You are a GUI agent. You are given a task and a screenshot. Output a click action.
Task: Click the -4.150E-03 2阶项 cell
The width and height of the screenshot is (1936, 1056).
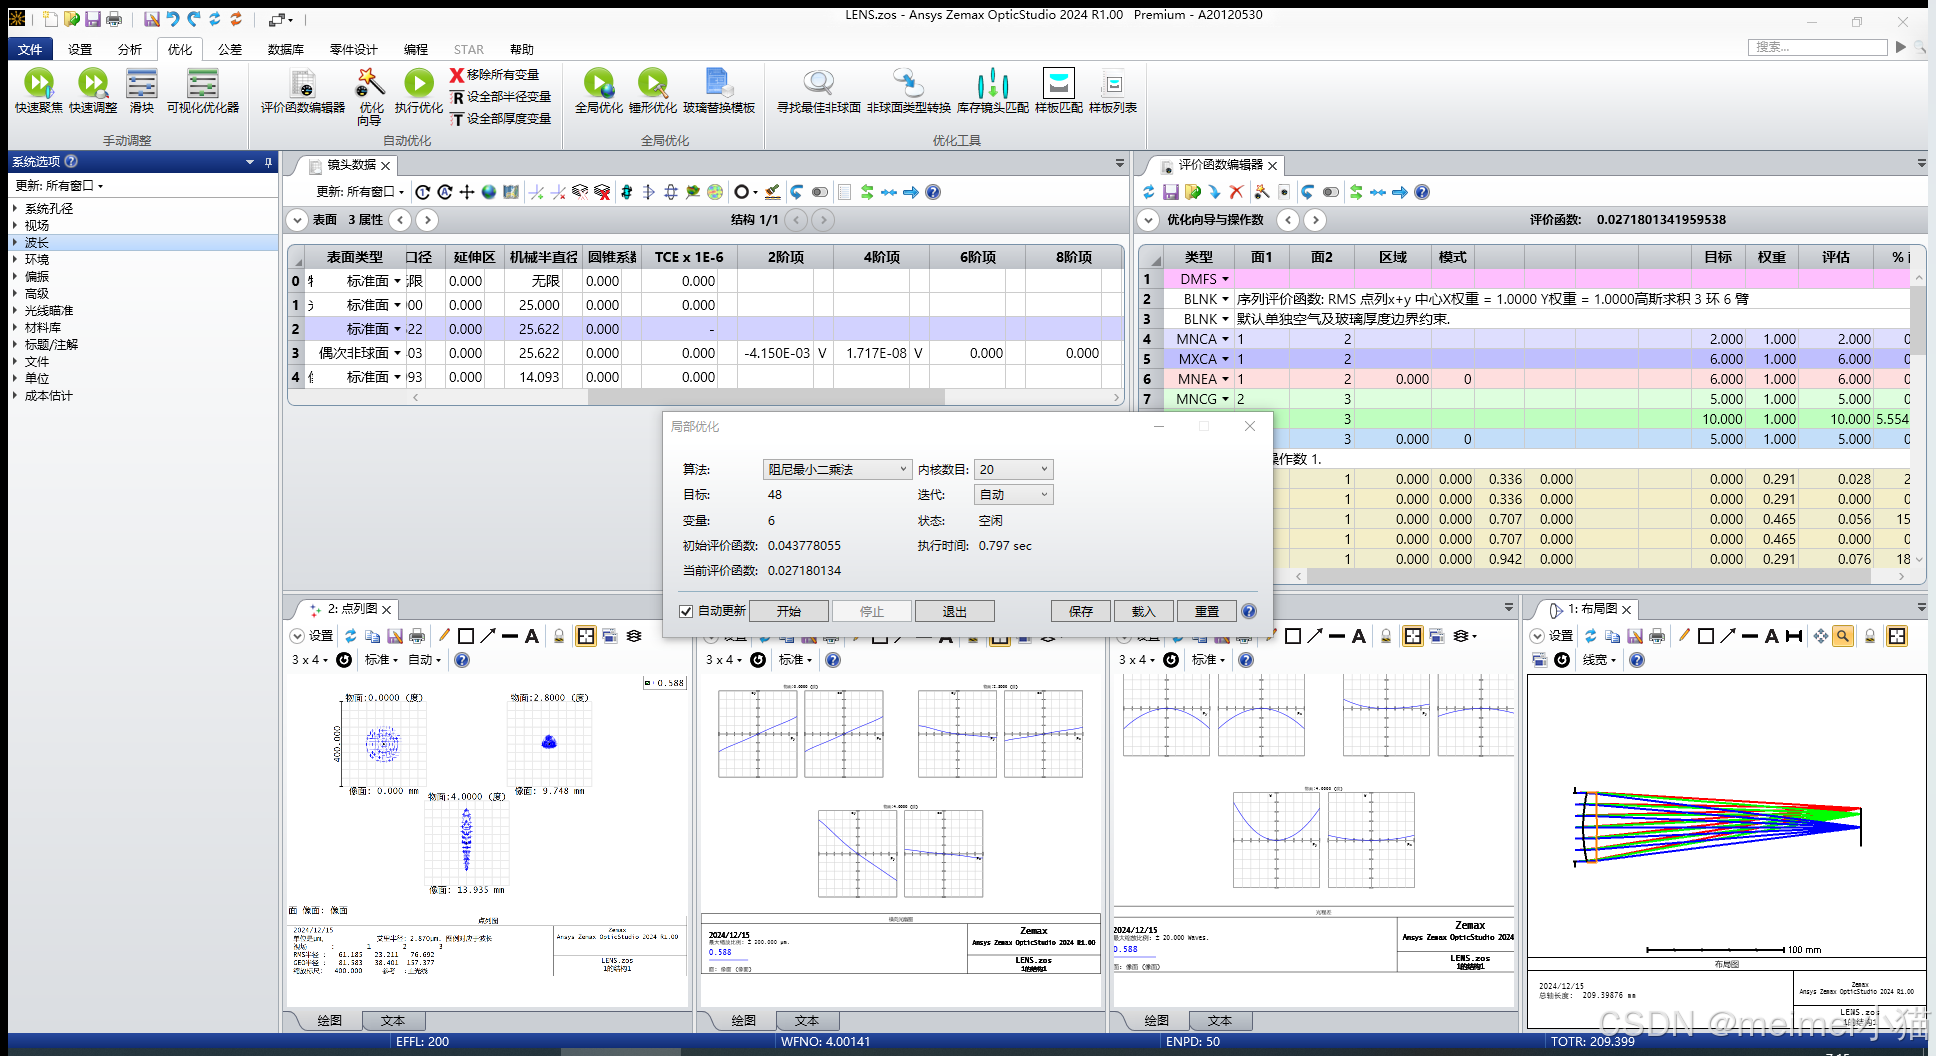[776, 353]
